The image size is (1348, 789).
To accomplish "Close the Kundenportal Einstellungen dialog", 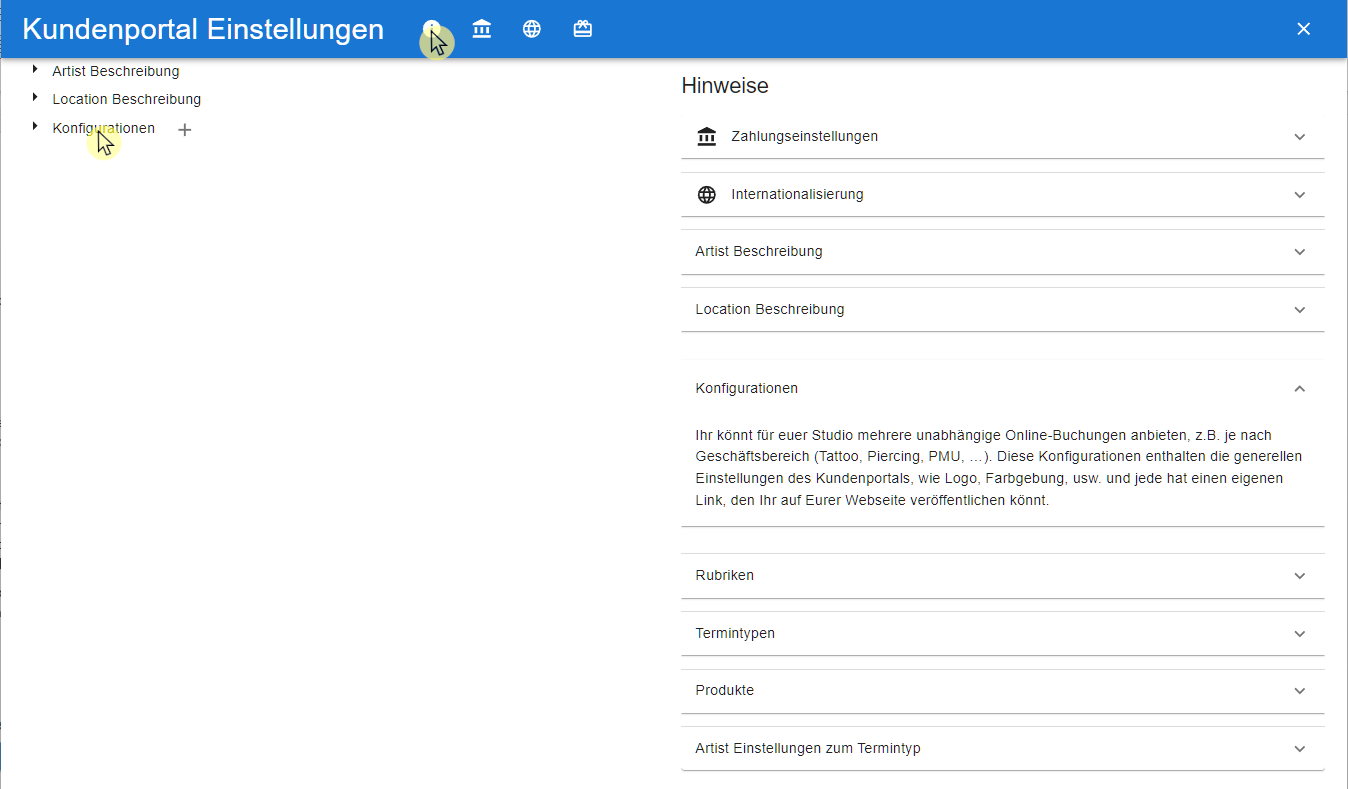I will 1303,29.
